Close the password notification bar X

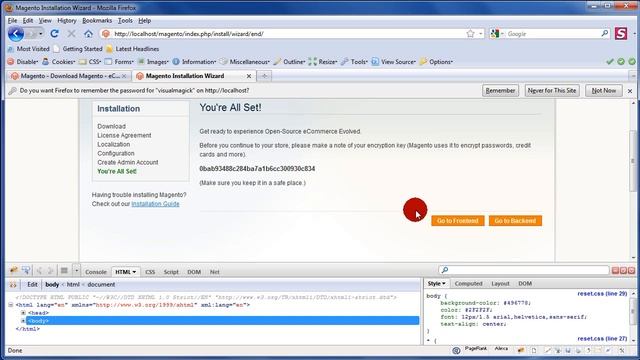(630, 91)
